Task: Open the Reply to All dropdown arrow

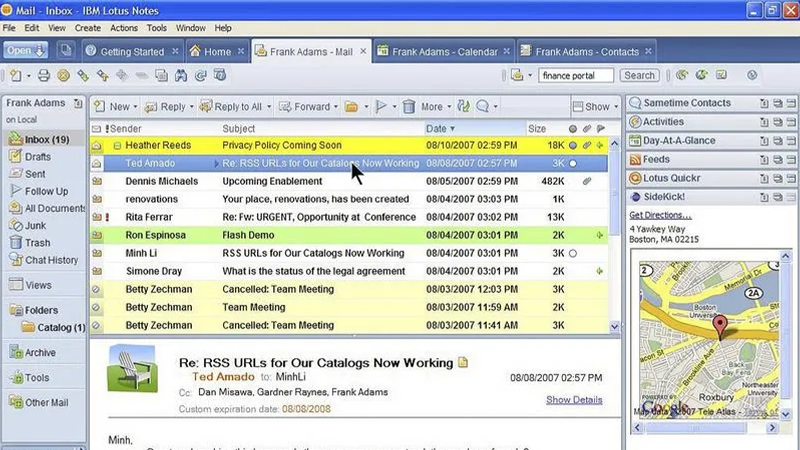Action: [269, 107]
